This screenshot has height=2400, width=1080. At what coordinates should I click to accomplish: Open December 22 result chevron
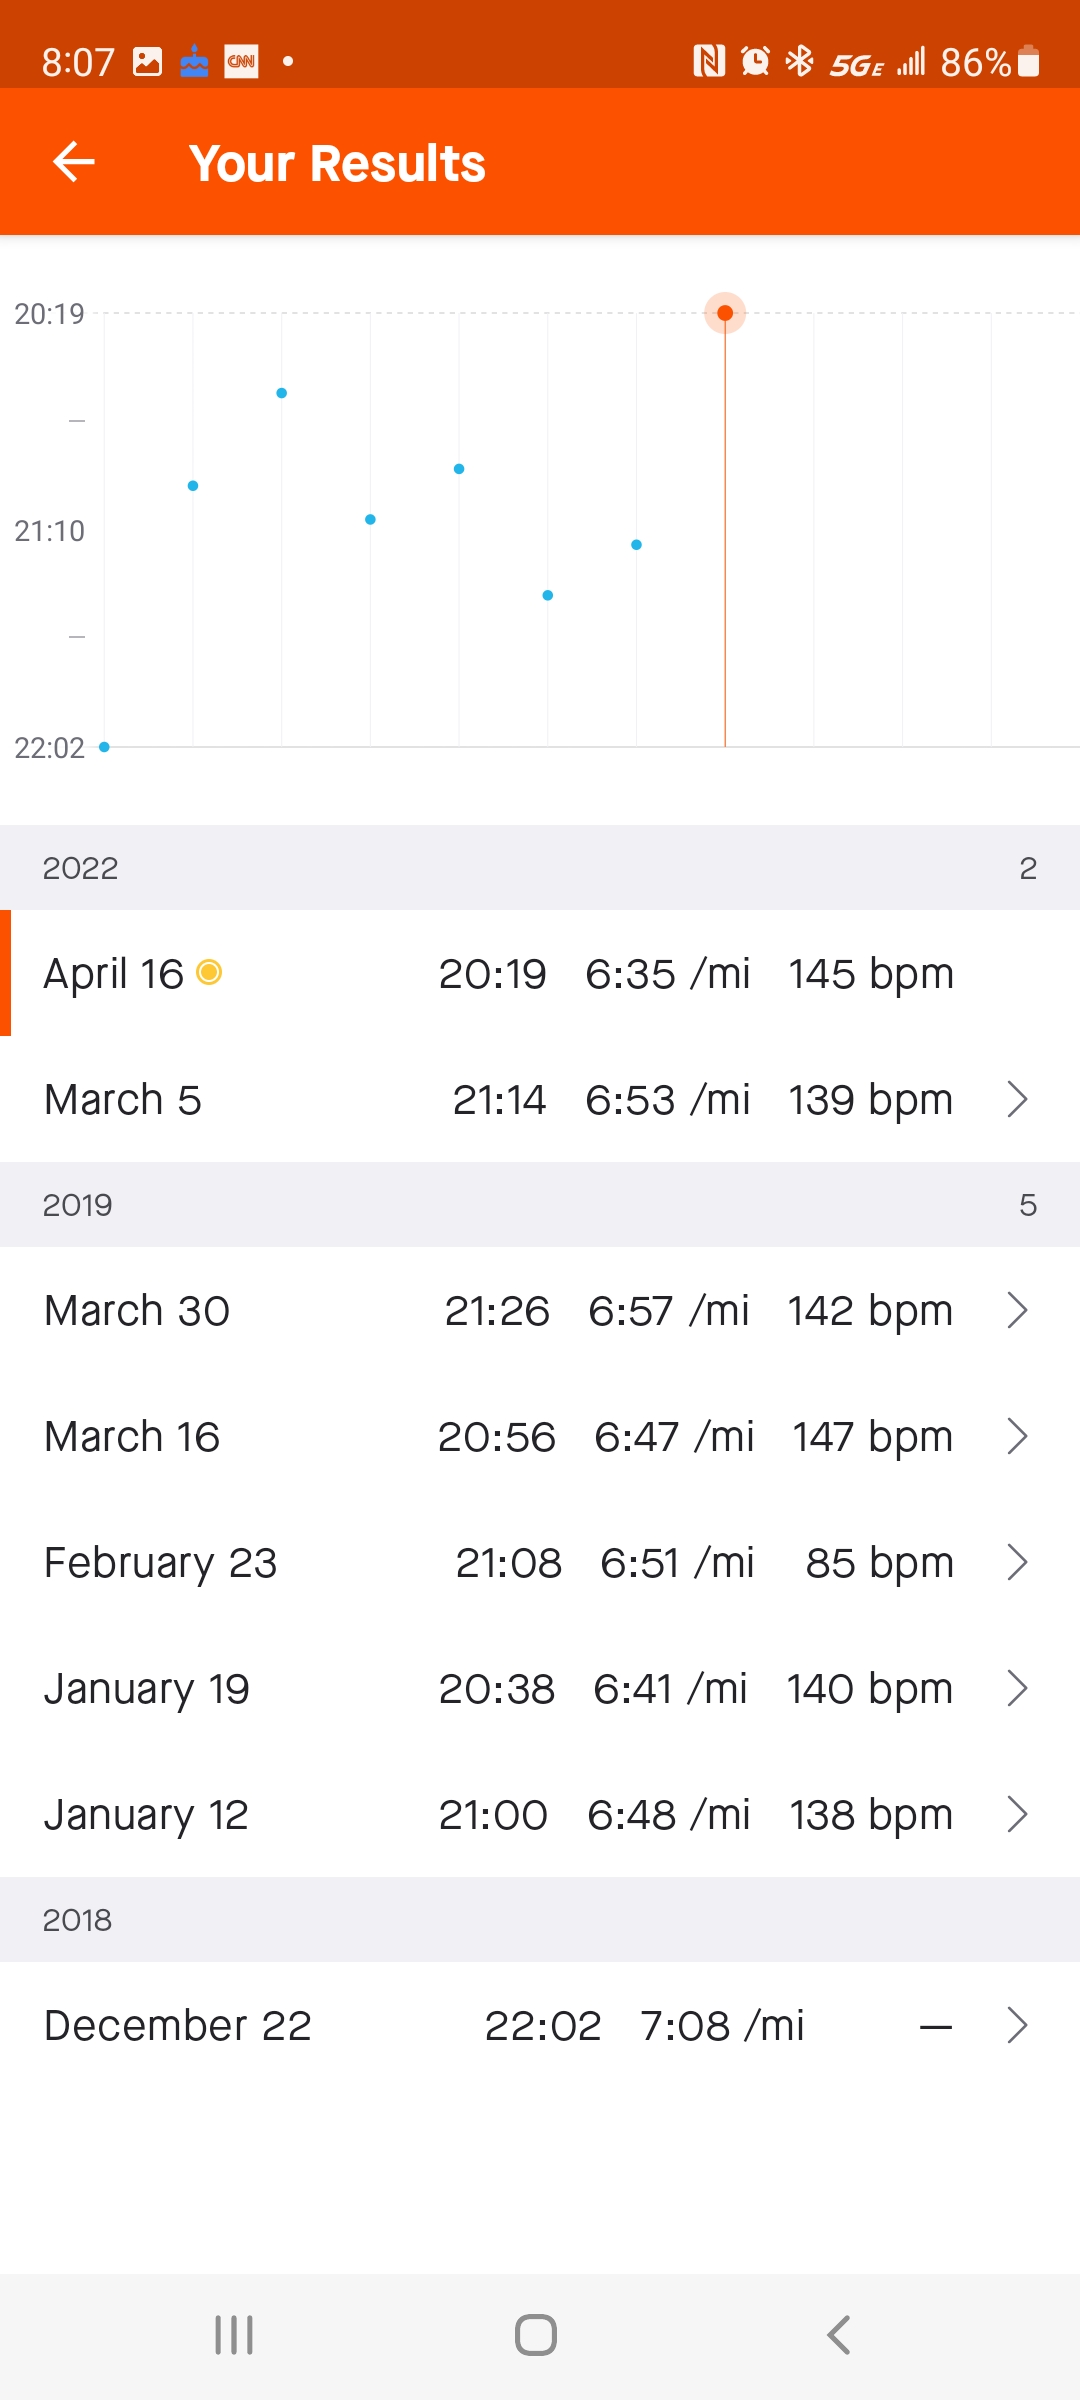1017,2025
